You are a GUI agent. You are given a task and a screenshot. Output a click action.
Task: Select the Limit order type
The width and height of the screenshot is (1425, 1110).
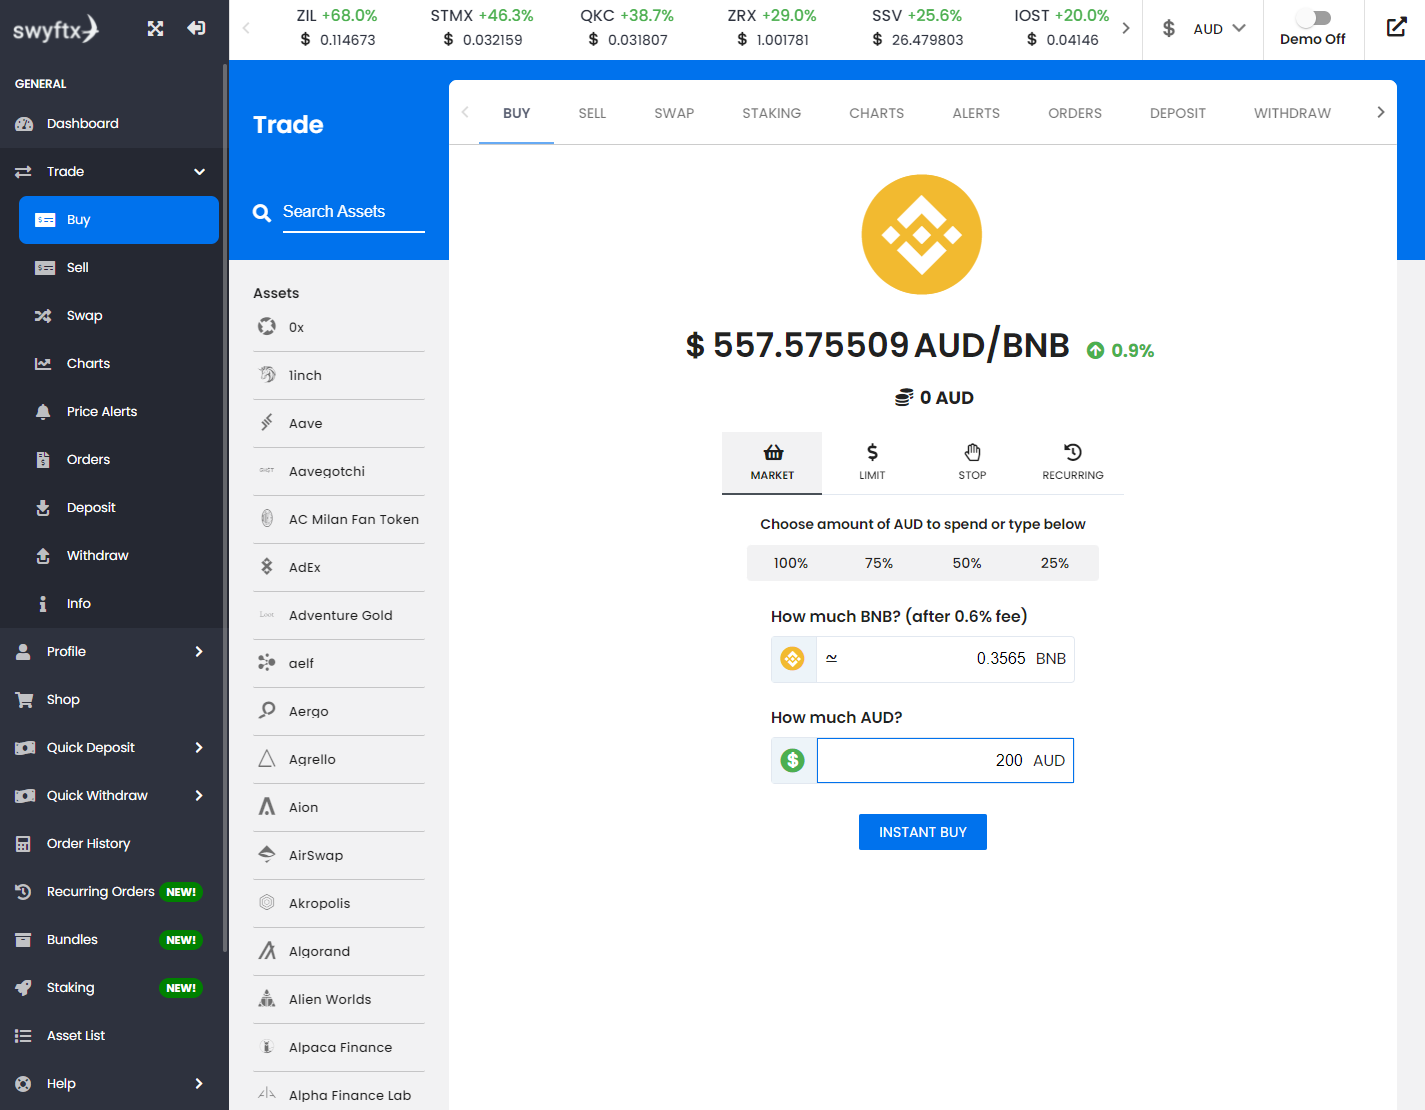pos(872,463)
